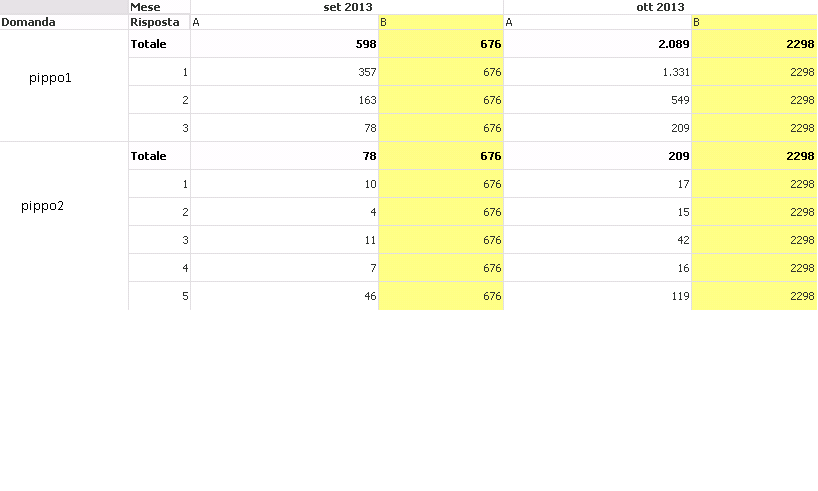Select the ott 2013 month column header
Screen dimensions: 818x491
(x=660, y=7)
